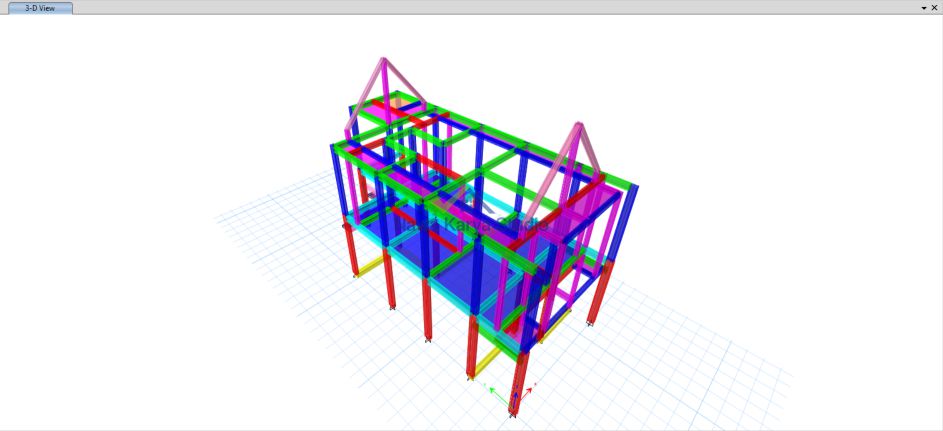Click the support under the leftmost red column

click(x=355, y=273)
